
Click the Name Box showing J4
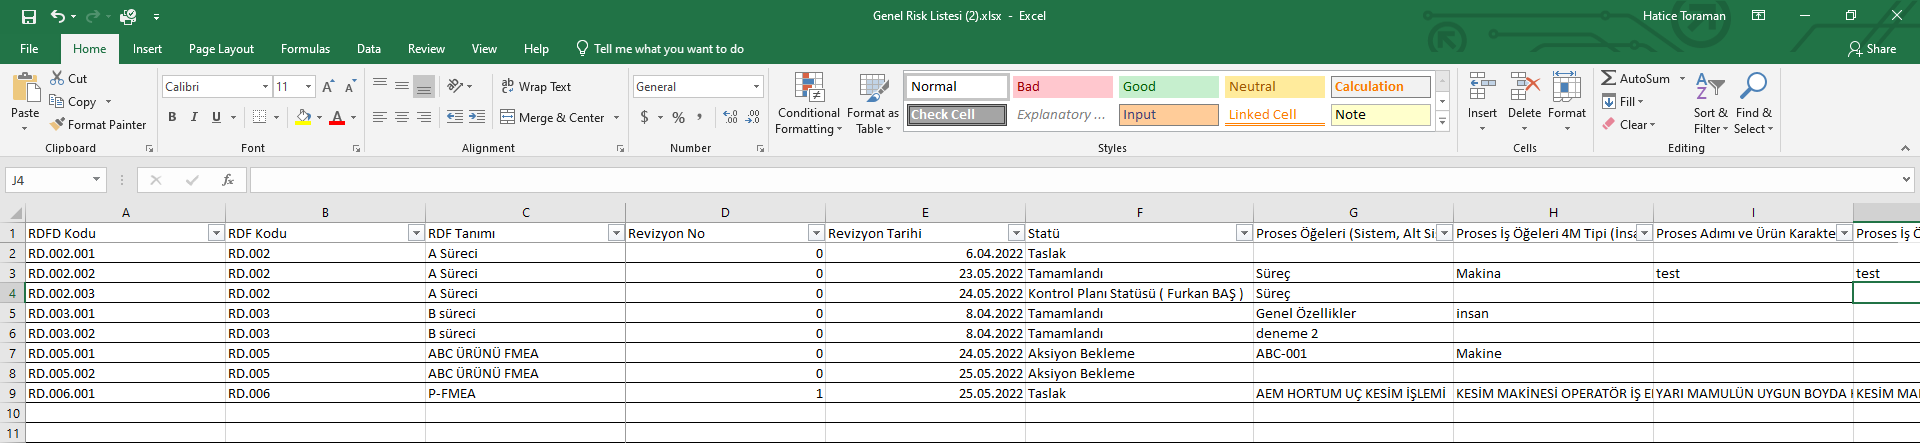[48, 180]
